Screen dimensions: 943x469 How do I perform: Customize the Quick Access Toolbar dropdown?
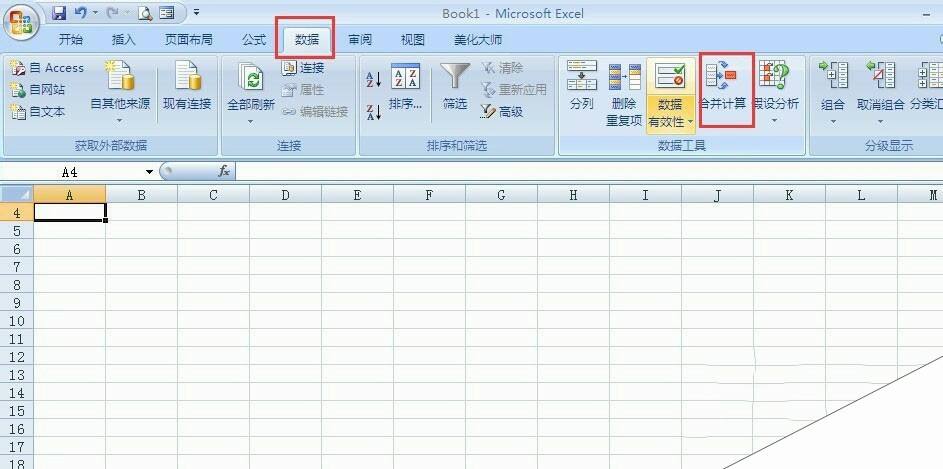(x=197, y=12)
